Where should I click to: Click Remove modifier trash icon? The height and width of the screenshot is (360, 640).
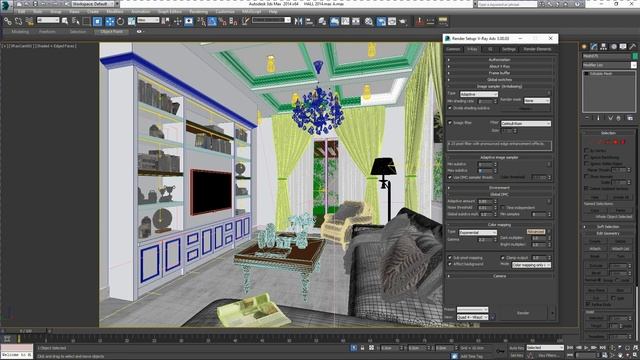tap(619, 118)
